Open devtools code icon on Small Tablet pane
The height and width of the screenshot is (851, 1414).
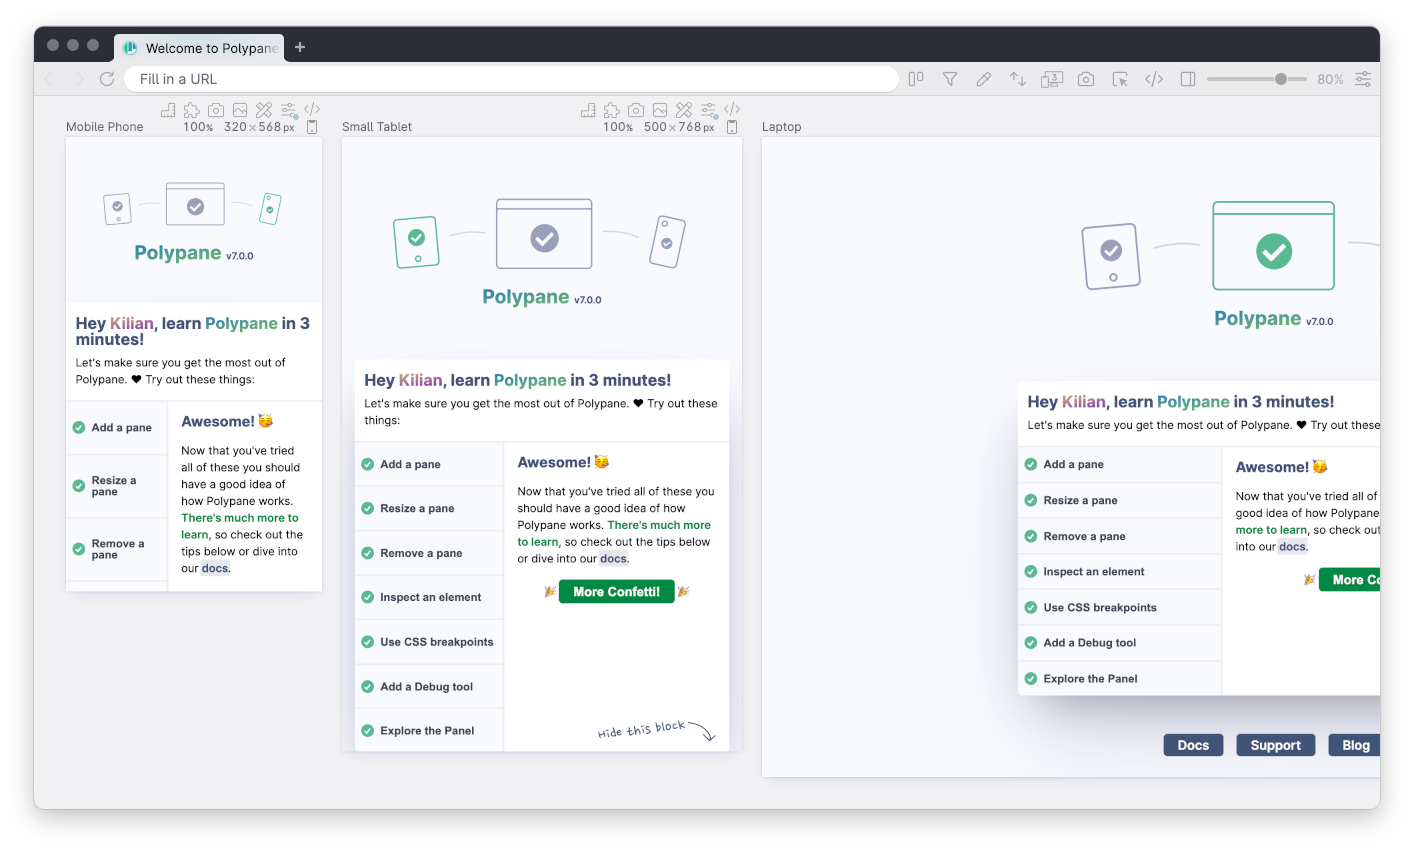(732, 110)
